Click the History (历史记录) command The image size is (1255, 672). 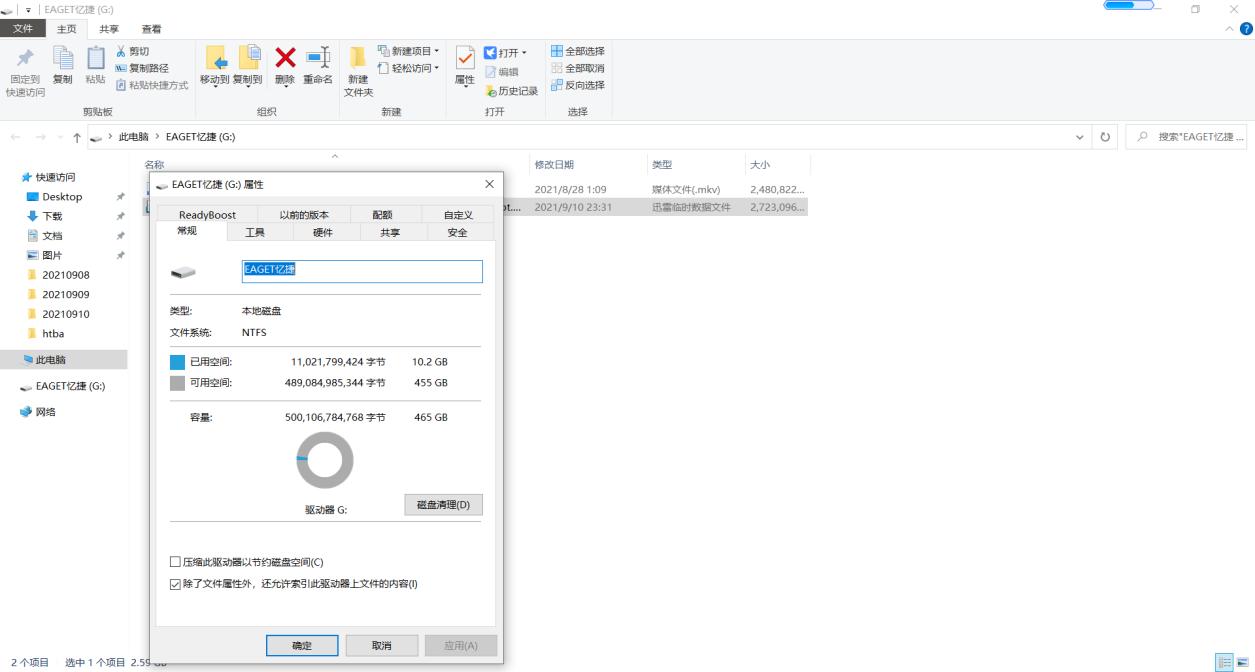pos(512,90)
